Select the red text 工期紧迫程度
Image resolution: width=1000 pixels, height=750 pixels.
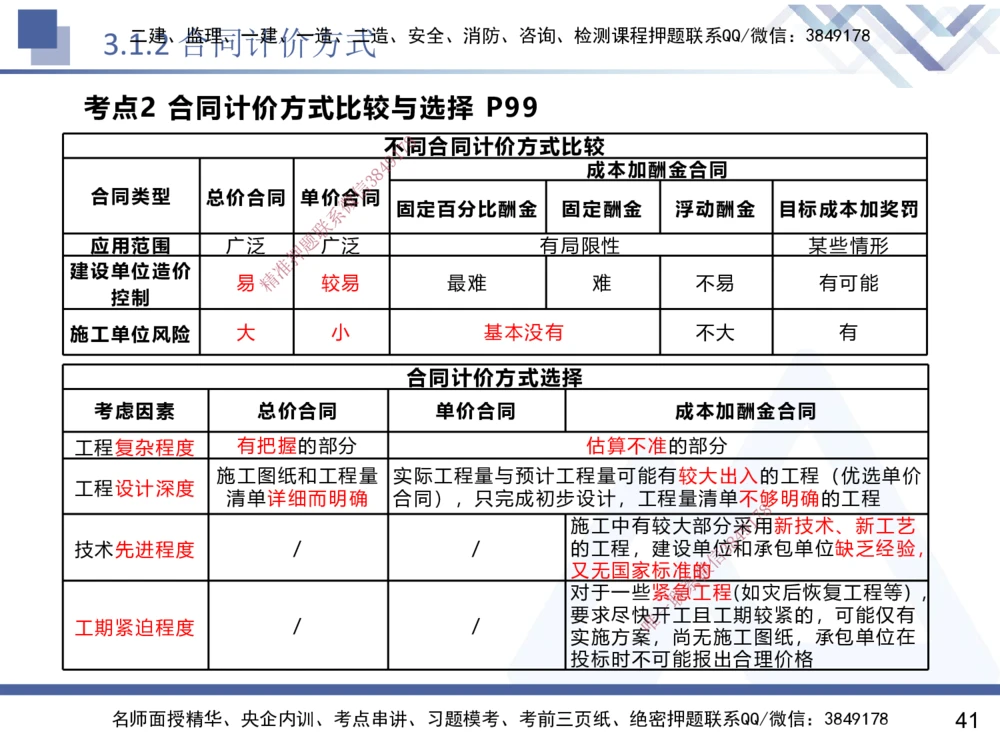pos(135,628)
